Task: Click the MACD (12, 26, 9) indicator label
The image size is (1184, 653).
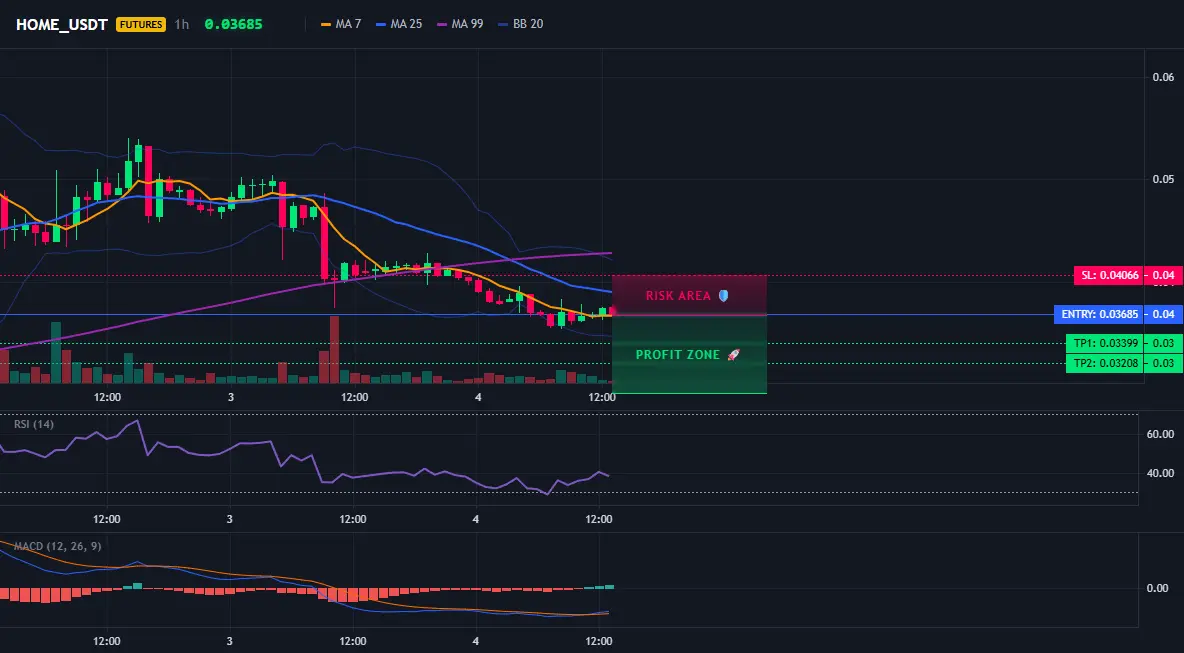Action: 57,546
